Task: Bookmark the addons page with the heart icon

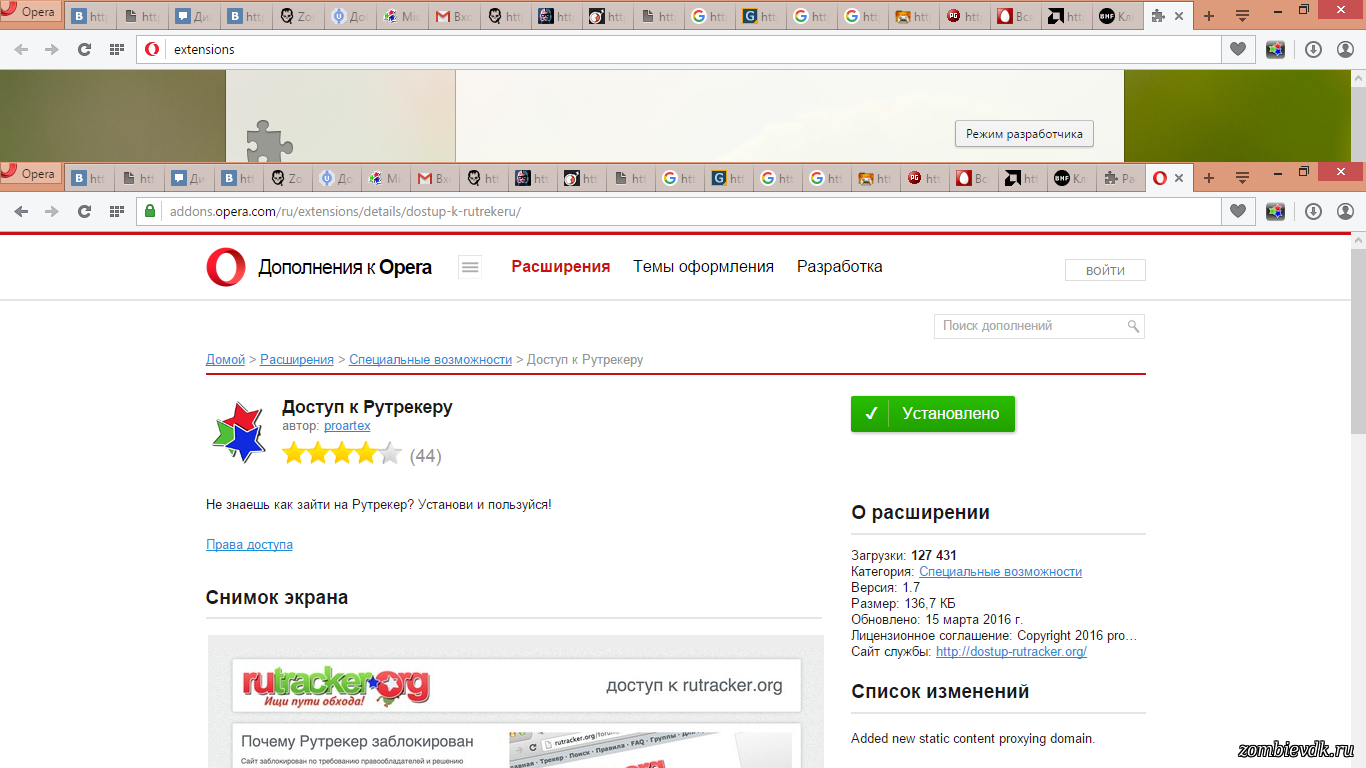Action: pyautogui.click(x=1238, y=211)
